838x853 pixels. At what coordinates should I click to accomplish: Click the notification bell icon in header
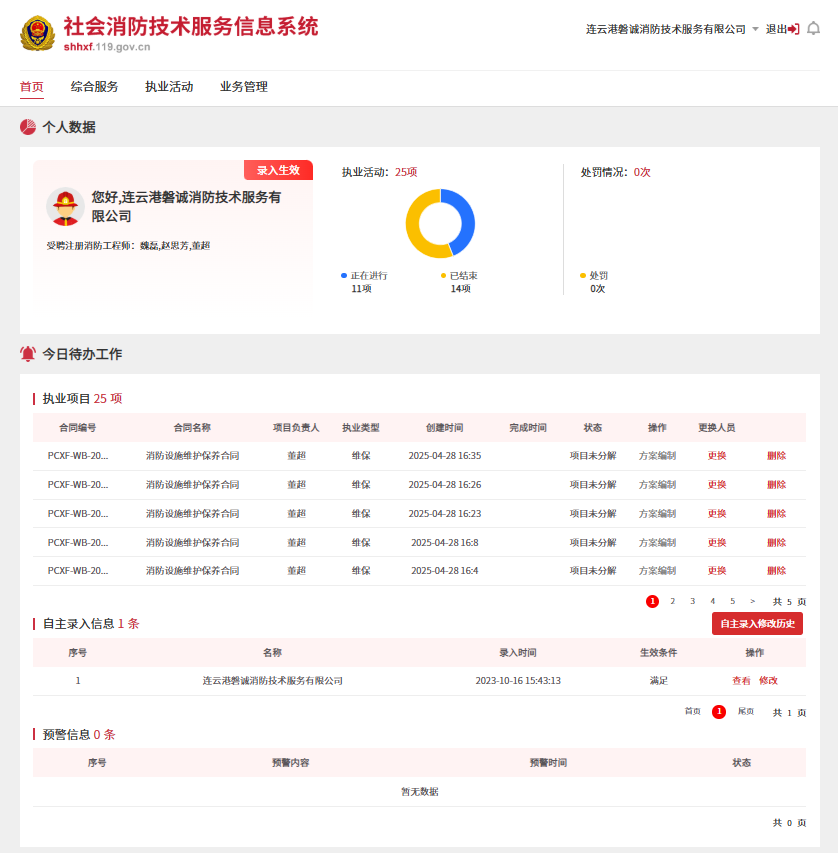pos(813,29)
